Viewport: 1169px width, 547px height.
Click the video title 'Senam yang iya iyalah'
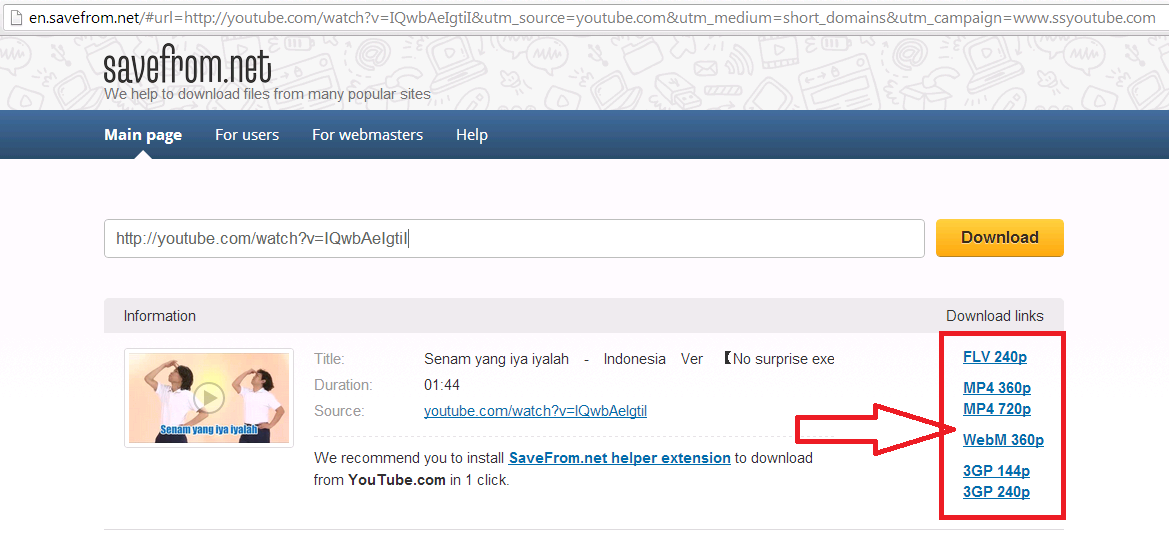point(497,359)
